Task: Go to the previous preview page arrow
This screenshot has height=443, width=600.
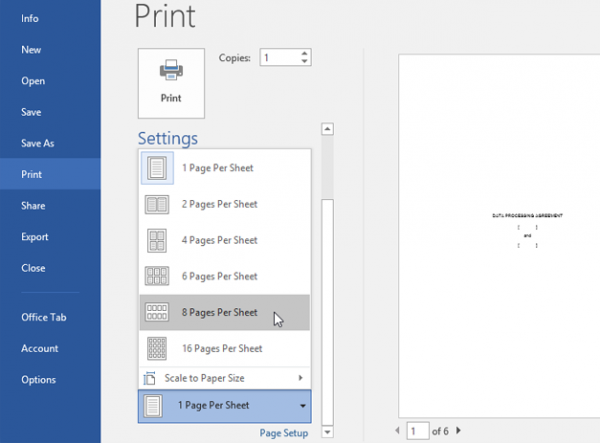Action: (x=398, y=431)
